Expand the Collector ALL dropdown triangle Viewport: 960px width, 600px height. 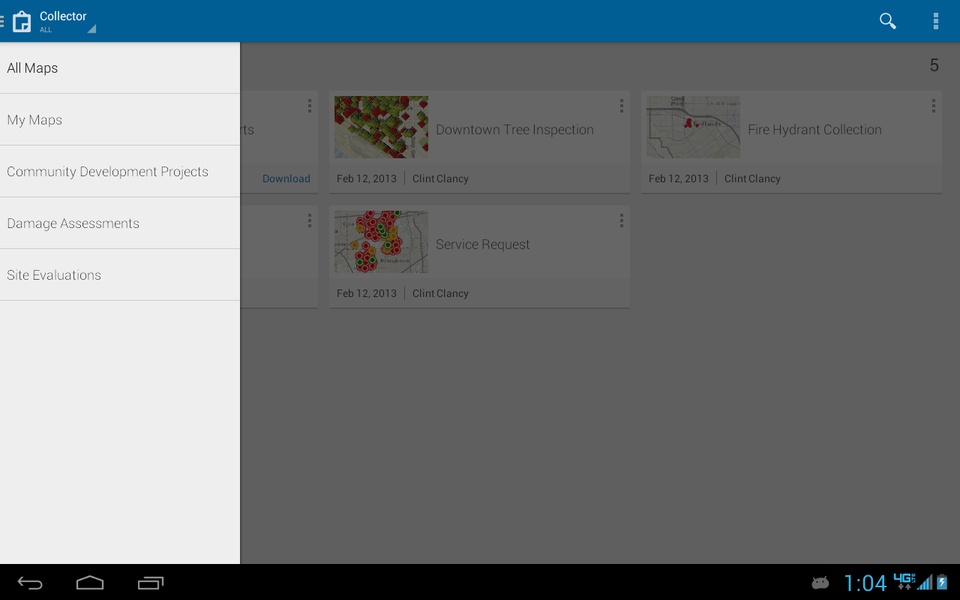(91, 29)
